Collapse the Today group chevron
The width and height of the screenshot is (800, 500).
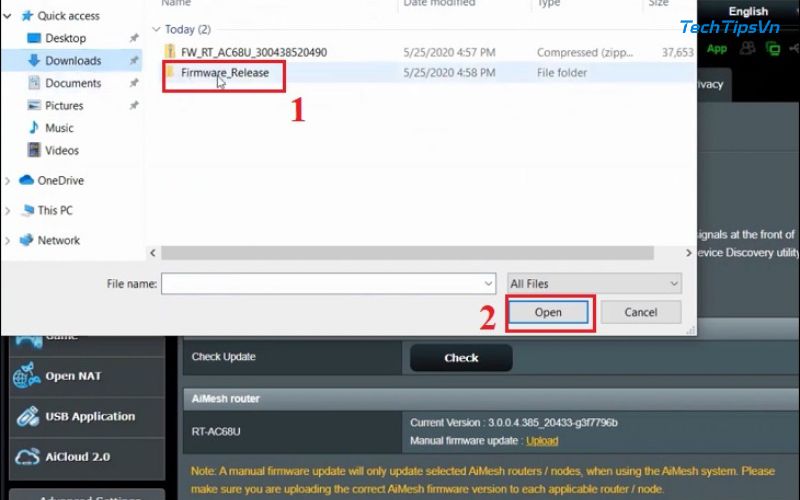tap(156, 30)
